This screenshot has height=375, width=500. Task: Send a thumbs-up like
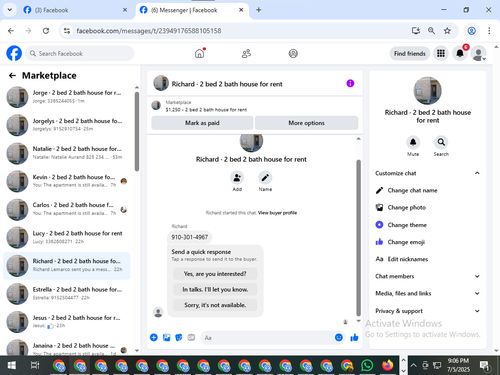point(354,338)
